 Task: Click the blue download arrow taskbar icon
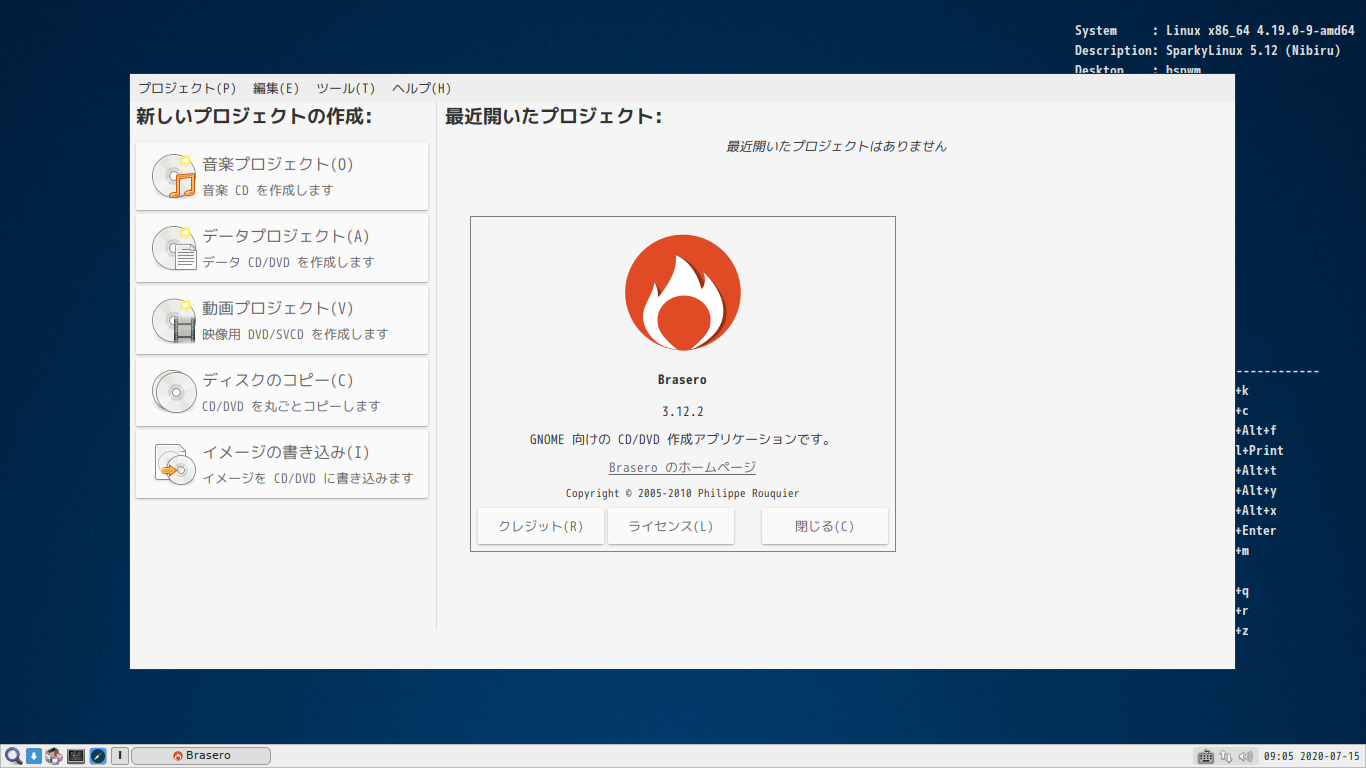point(34,756)
